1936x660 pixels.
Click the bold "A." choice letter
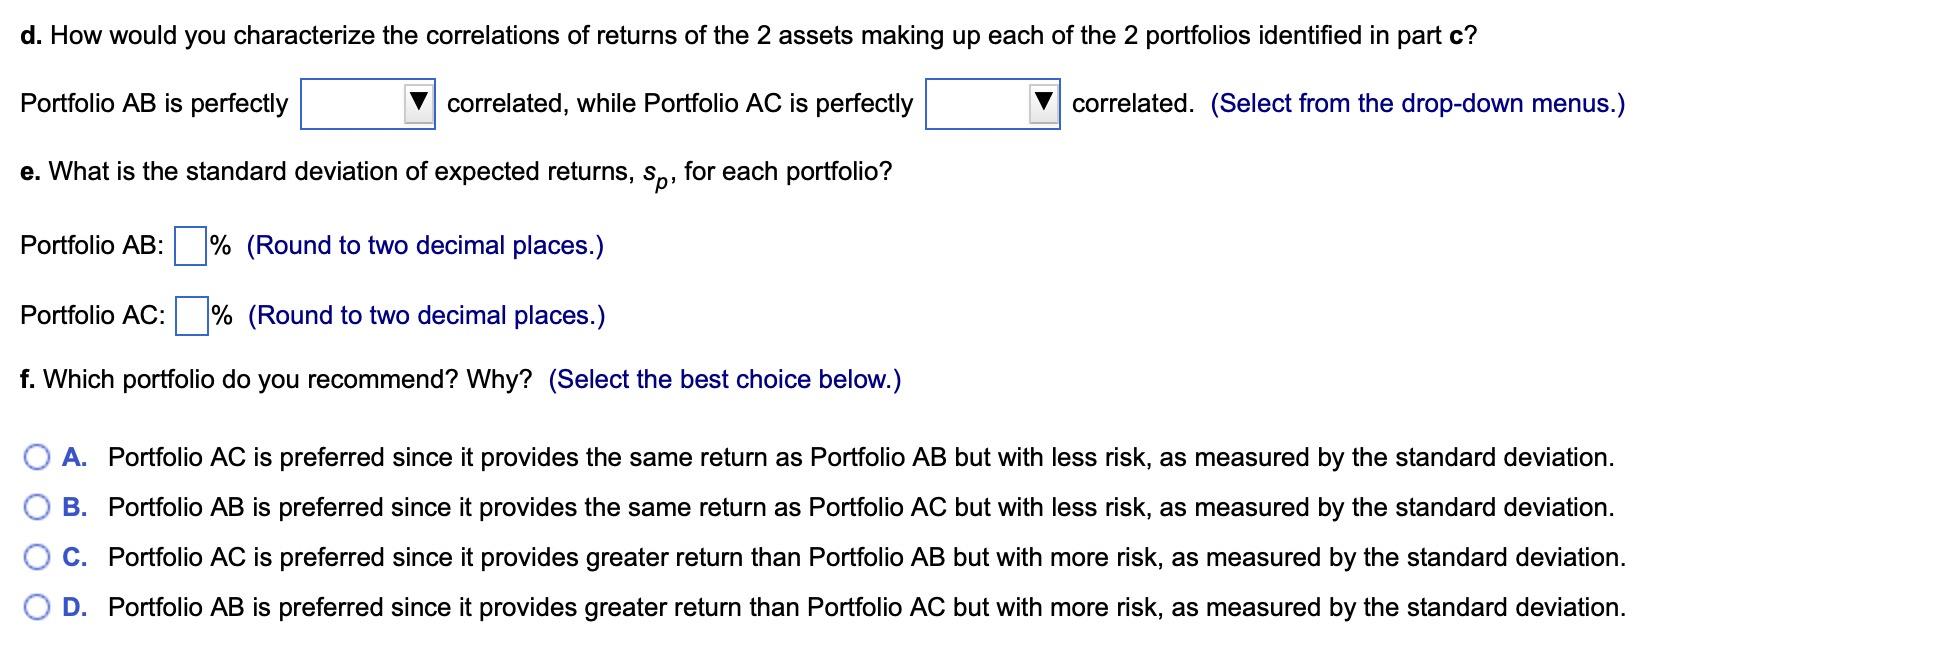click(74, 458)
